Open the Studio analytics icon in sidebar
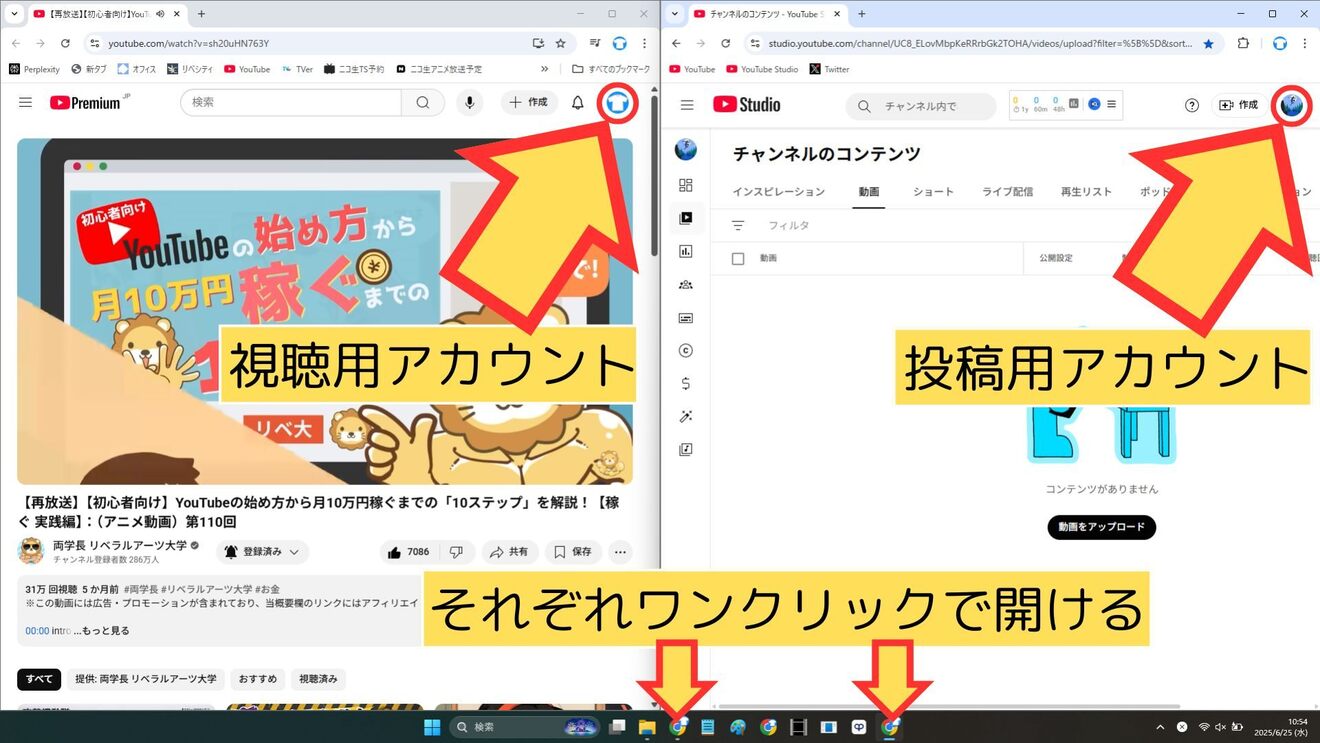Screen dimensions: 1320x743 pyautogui.click(x=686, y=251)
